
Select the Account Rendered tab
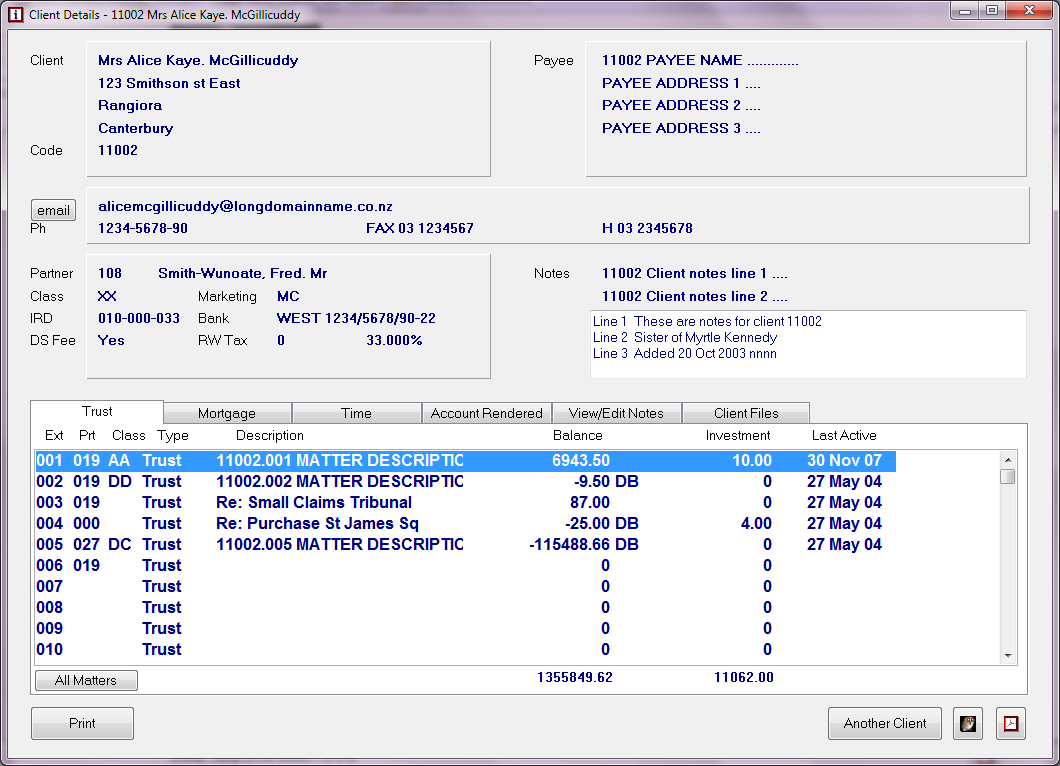coord(486,413)
